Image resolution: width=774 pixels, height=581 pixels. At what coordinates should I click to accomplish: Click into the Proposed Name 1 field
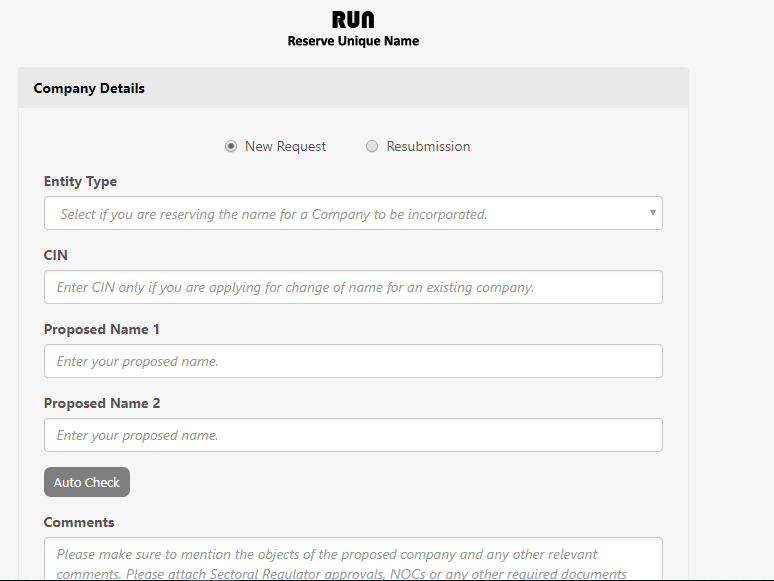[x=353, y=361]
